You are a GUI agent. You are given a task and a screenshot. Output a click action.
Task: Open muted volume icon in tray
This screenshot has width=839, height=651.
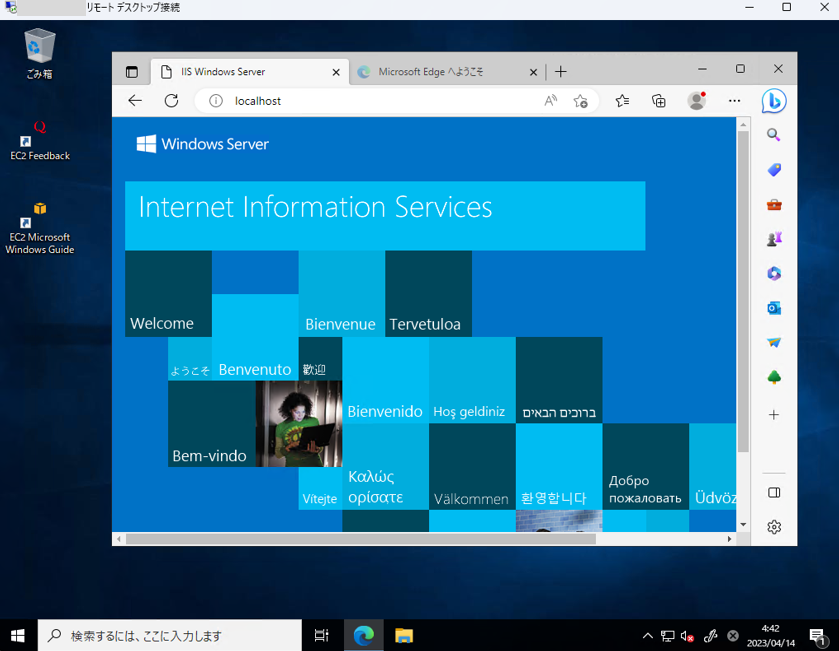click(x=687, y=636)
